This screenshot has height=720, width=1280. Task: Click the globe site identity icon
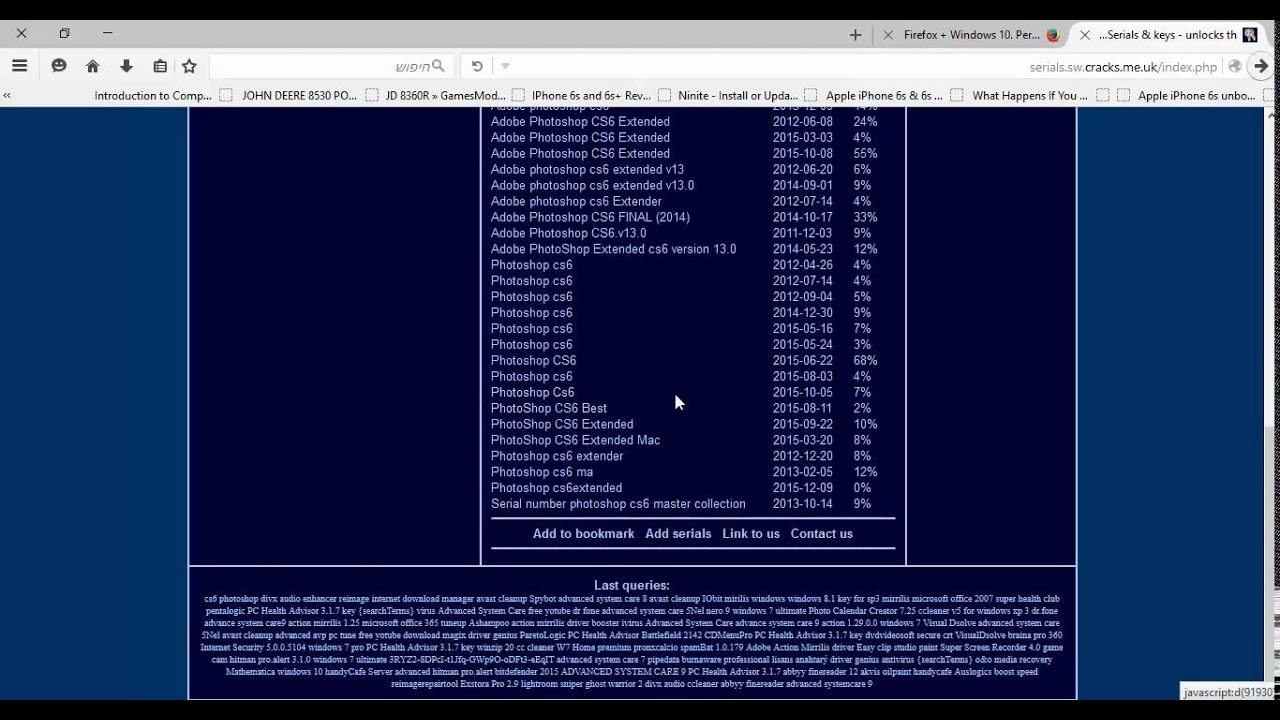coord(1235,66)
